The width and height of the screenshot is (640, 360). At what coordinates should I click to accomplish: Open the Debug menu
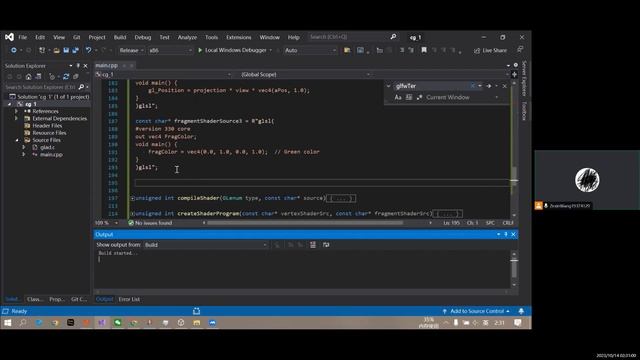pyautogui.click(x=142, y=37)
